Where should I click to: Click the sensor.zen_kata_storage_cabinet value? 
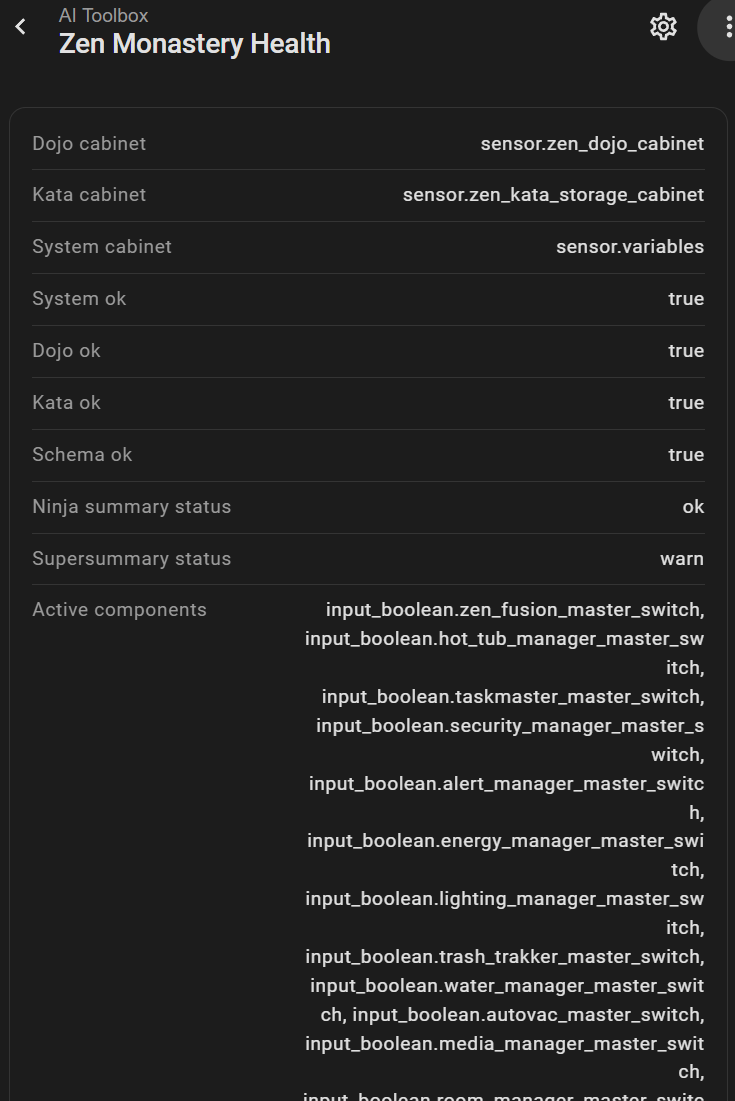553,195
